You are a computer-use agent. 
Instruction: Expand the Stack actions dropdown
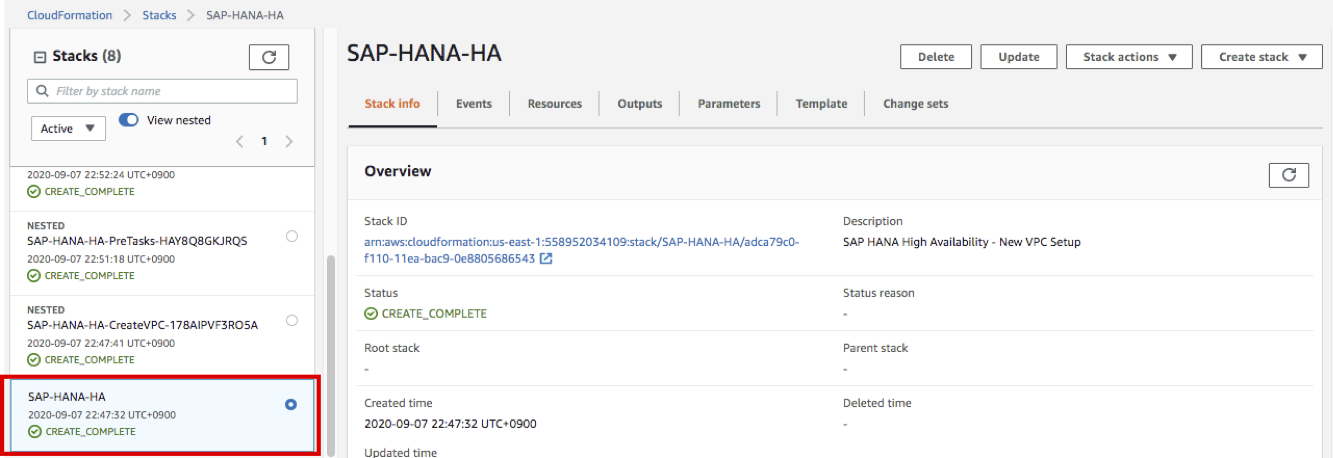[x=1128, y=57]
